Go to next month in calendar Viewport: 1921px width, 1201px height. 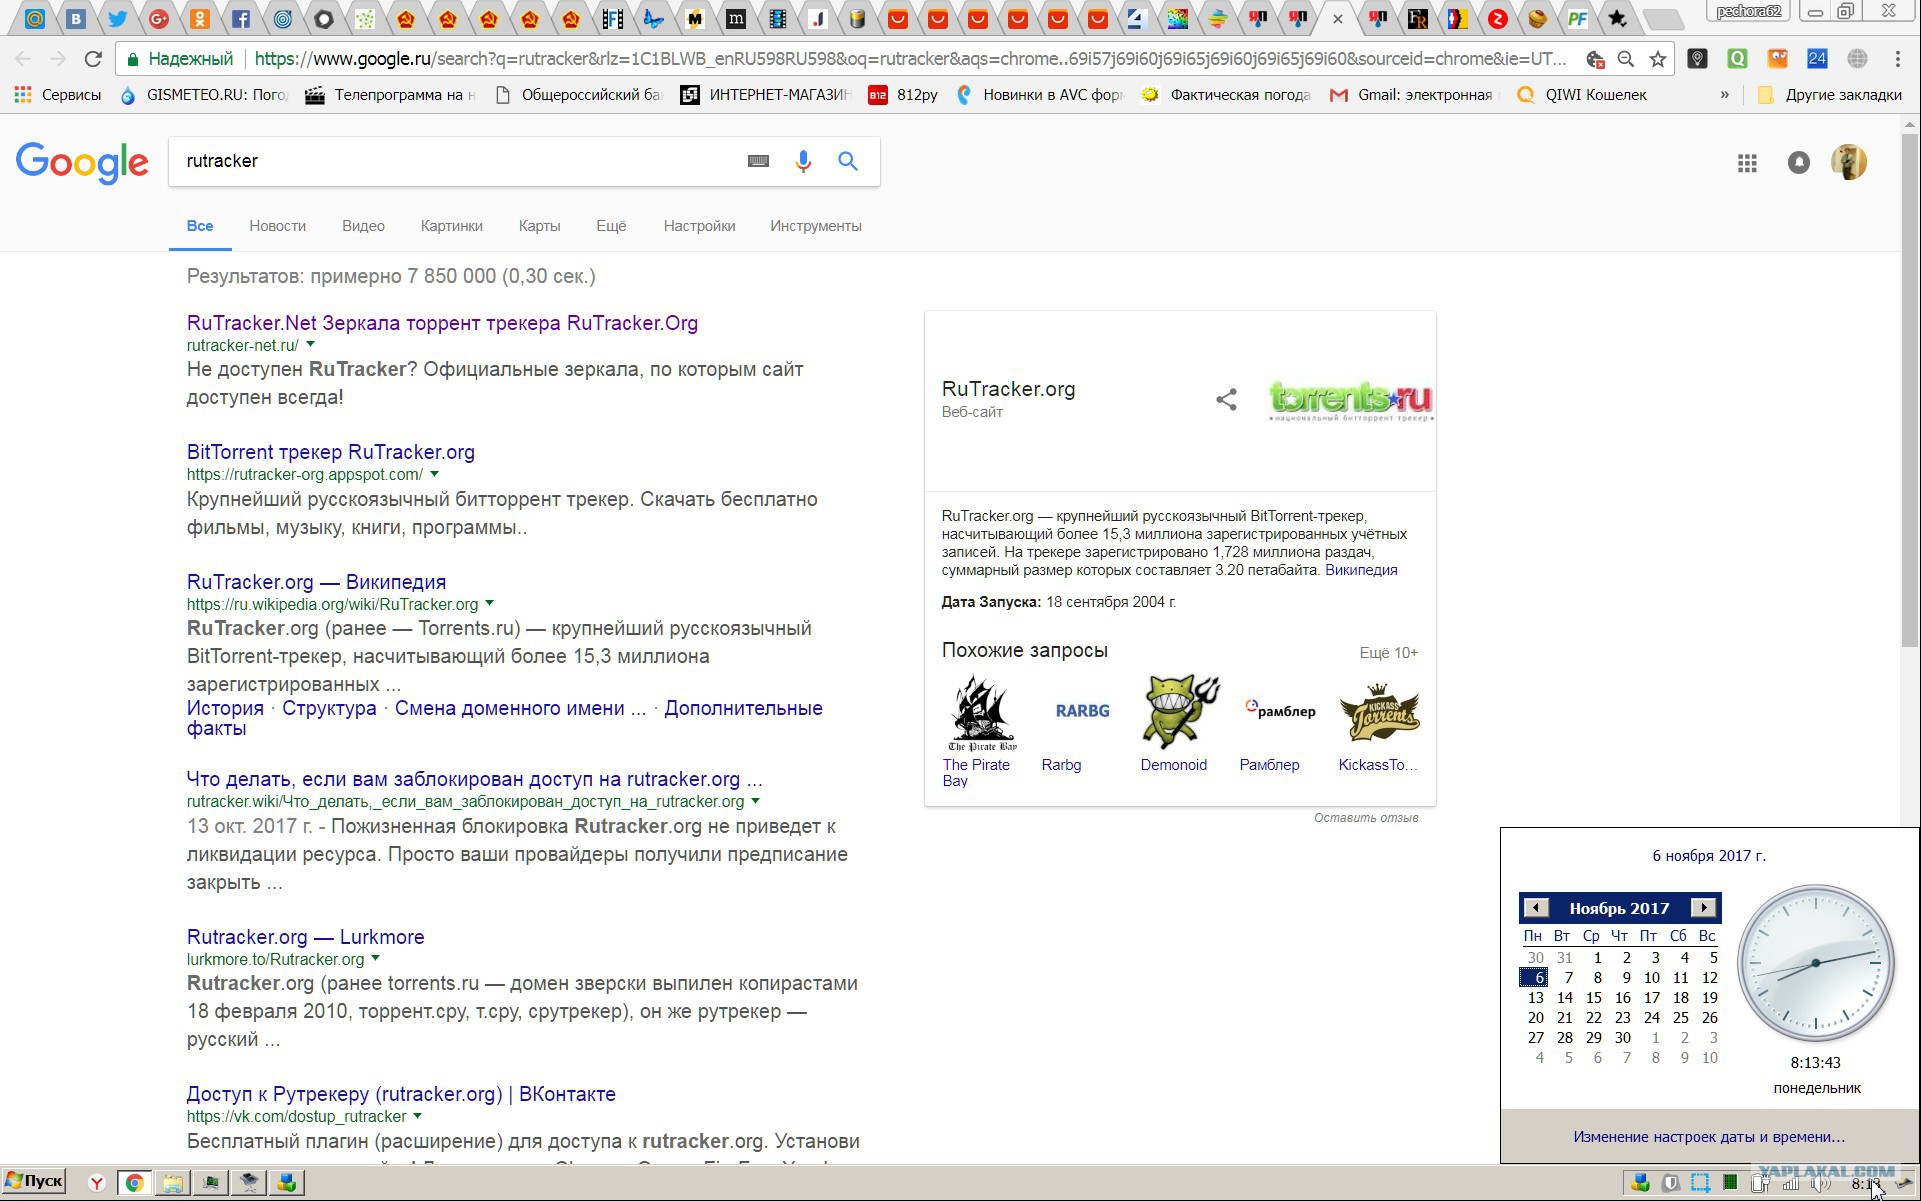click(x=1703, y=908)
